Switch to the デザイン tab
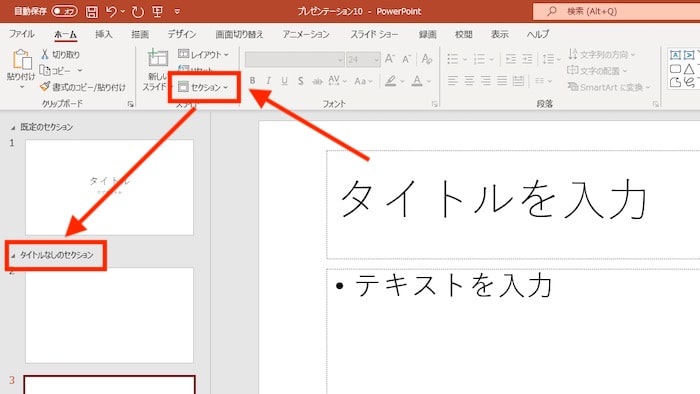 click(181, 34)
